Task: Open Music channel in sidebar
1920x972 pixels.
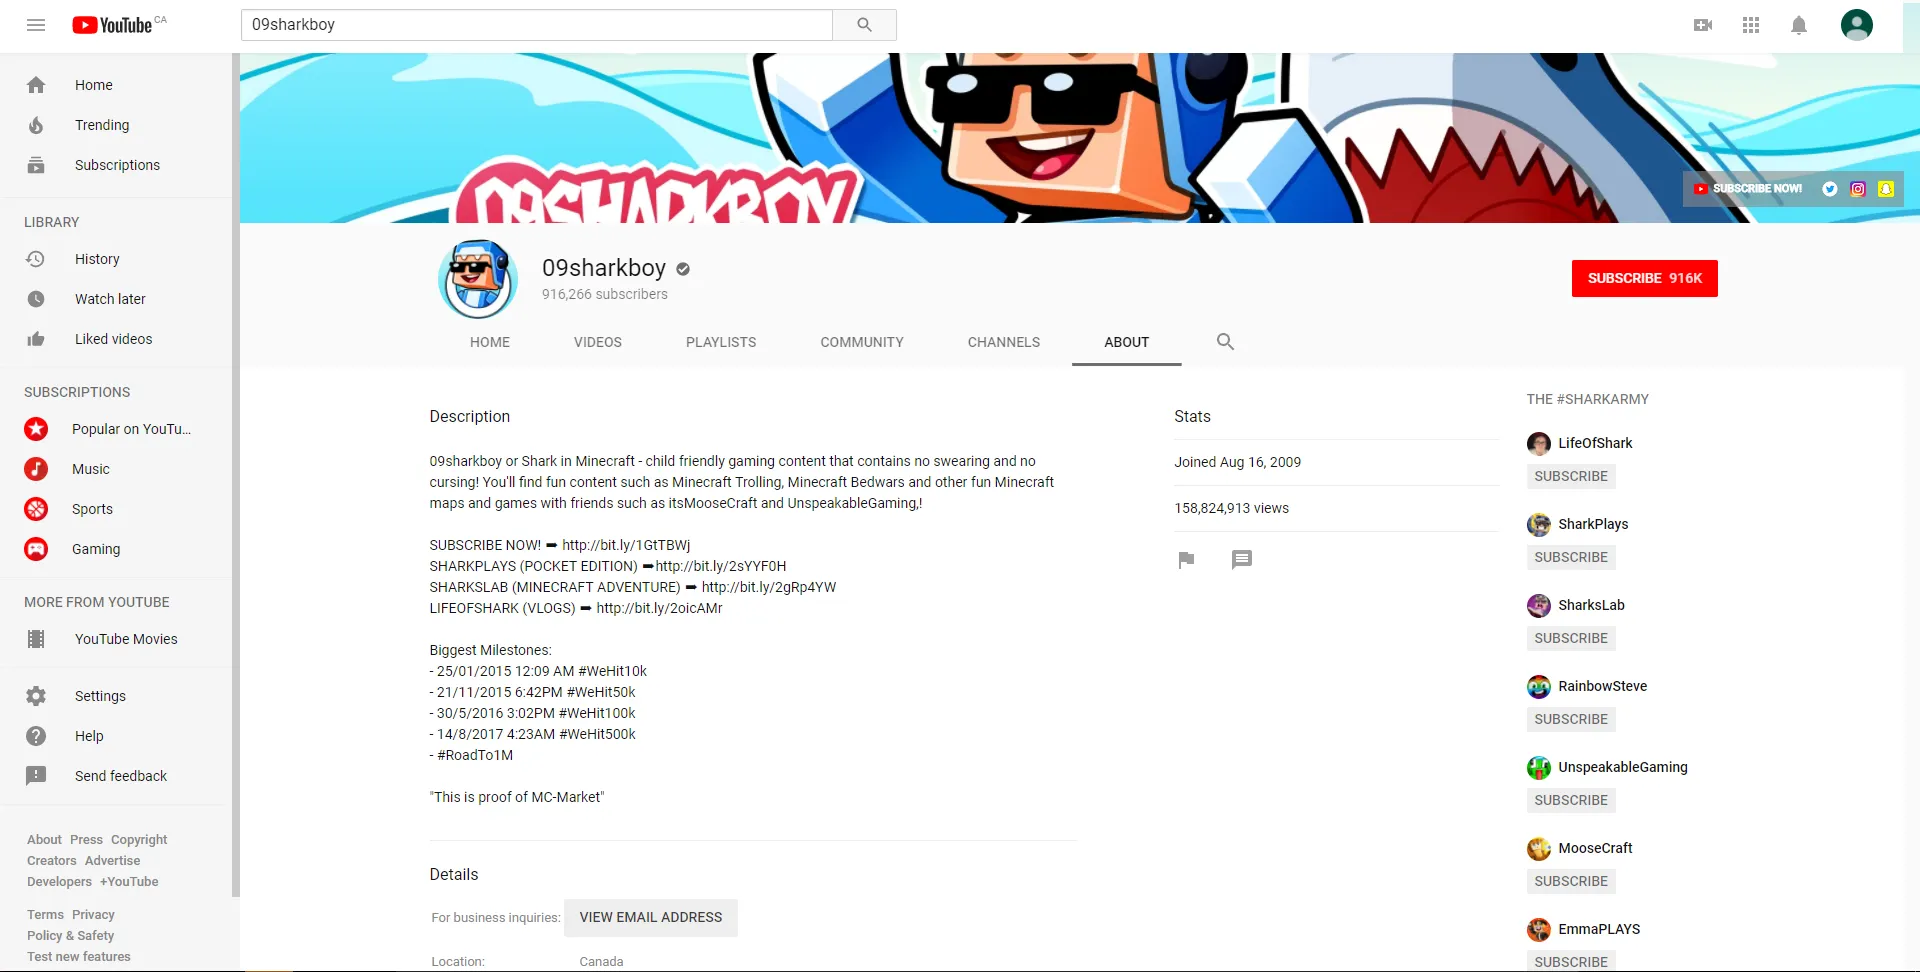Action: [116, 469]
